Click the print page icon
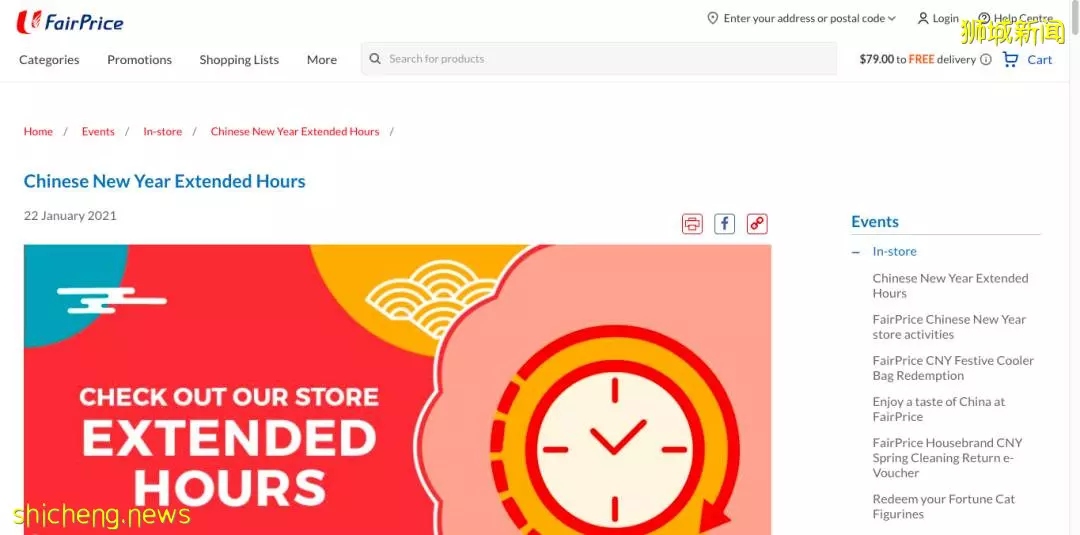 (692, 224)
